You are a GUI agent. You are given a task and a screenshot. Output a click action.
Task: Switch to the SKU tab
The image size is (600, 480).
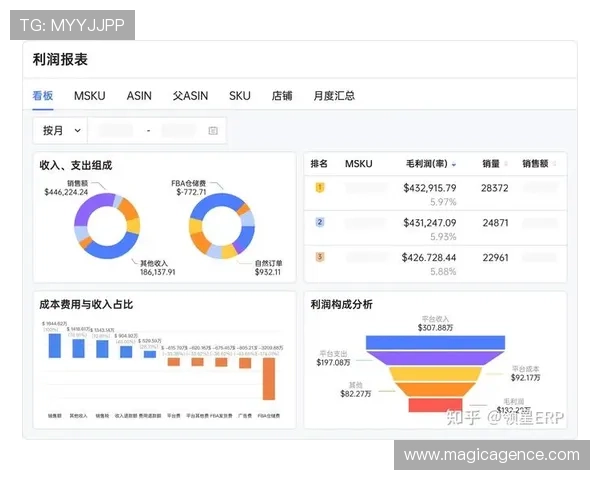pyautogui.click(x=240, y=96)
